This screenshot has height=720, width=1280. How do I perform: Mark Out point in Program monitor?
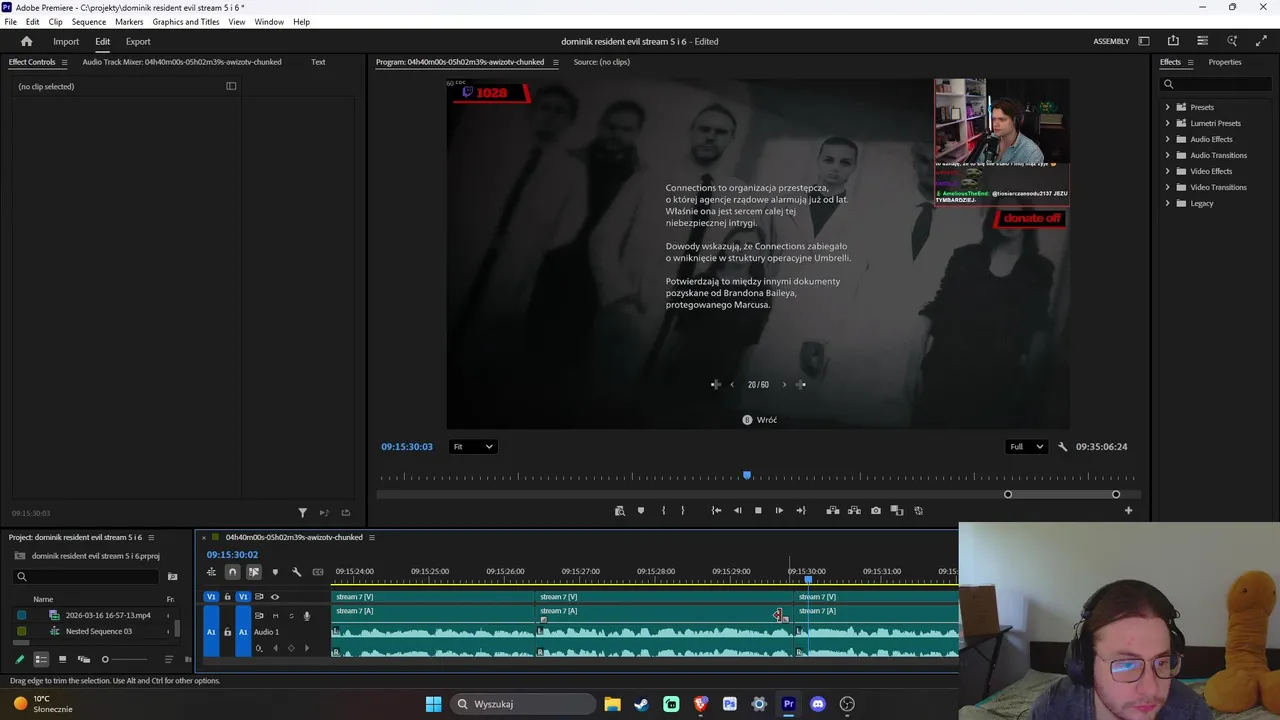(x=683, y=510)
